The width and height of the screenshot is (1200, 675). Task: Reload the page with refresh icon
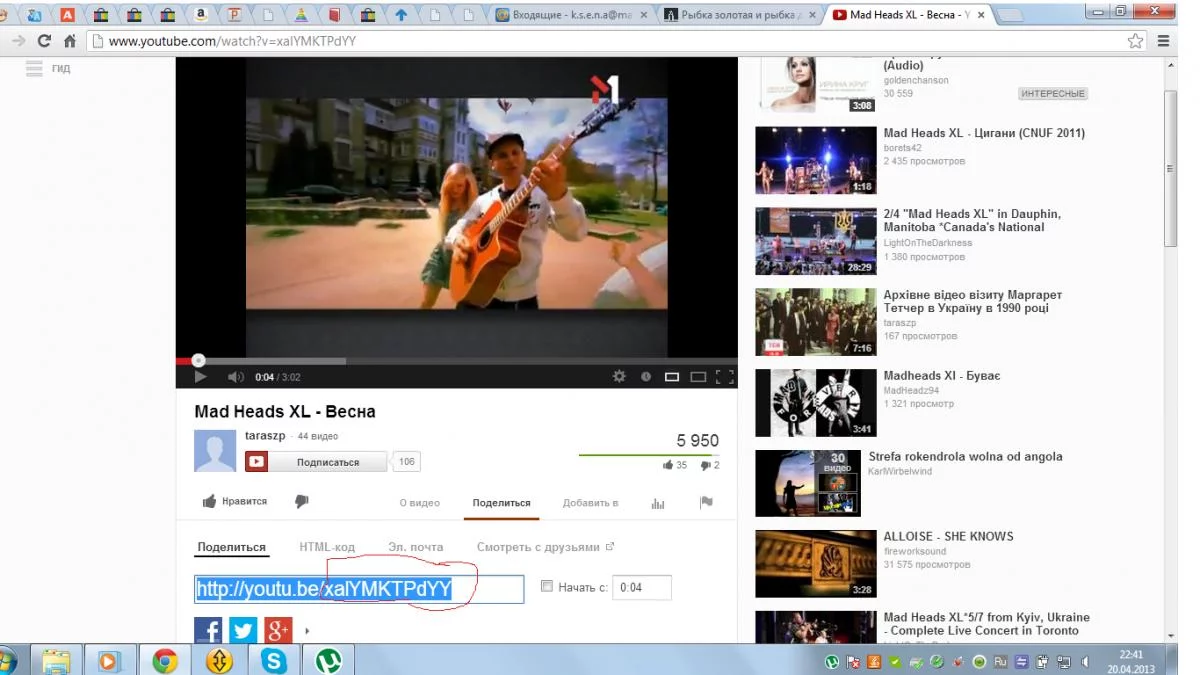44,41
